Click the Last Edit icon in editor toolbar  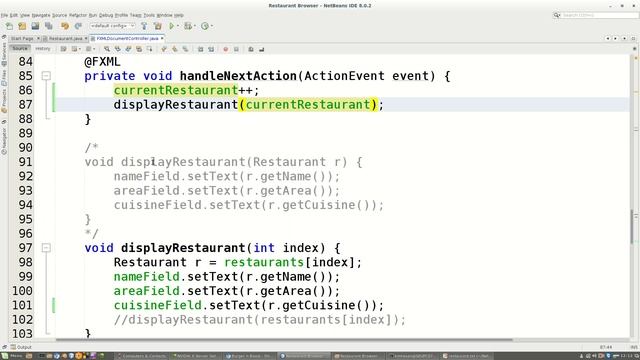[63, 49]
